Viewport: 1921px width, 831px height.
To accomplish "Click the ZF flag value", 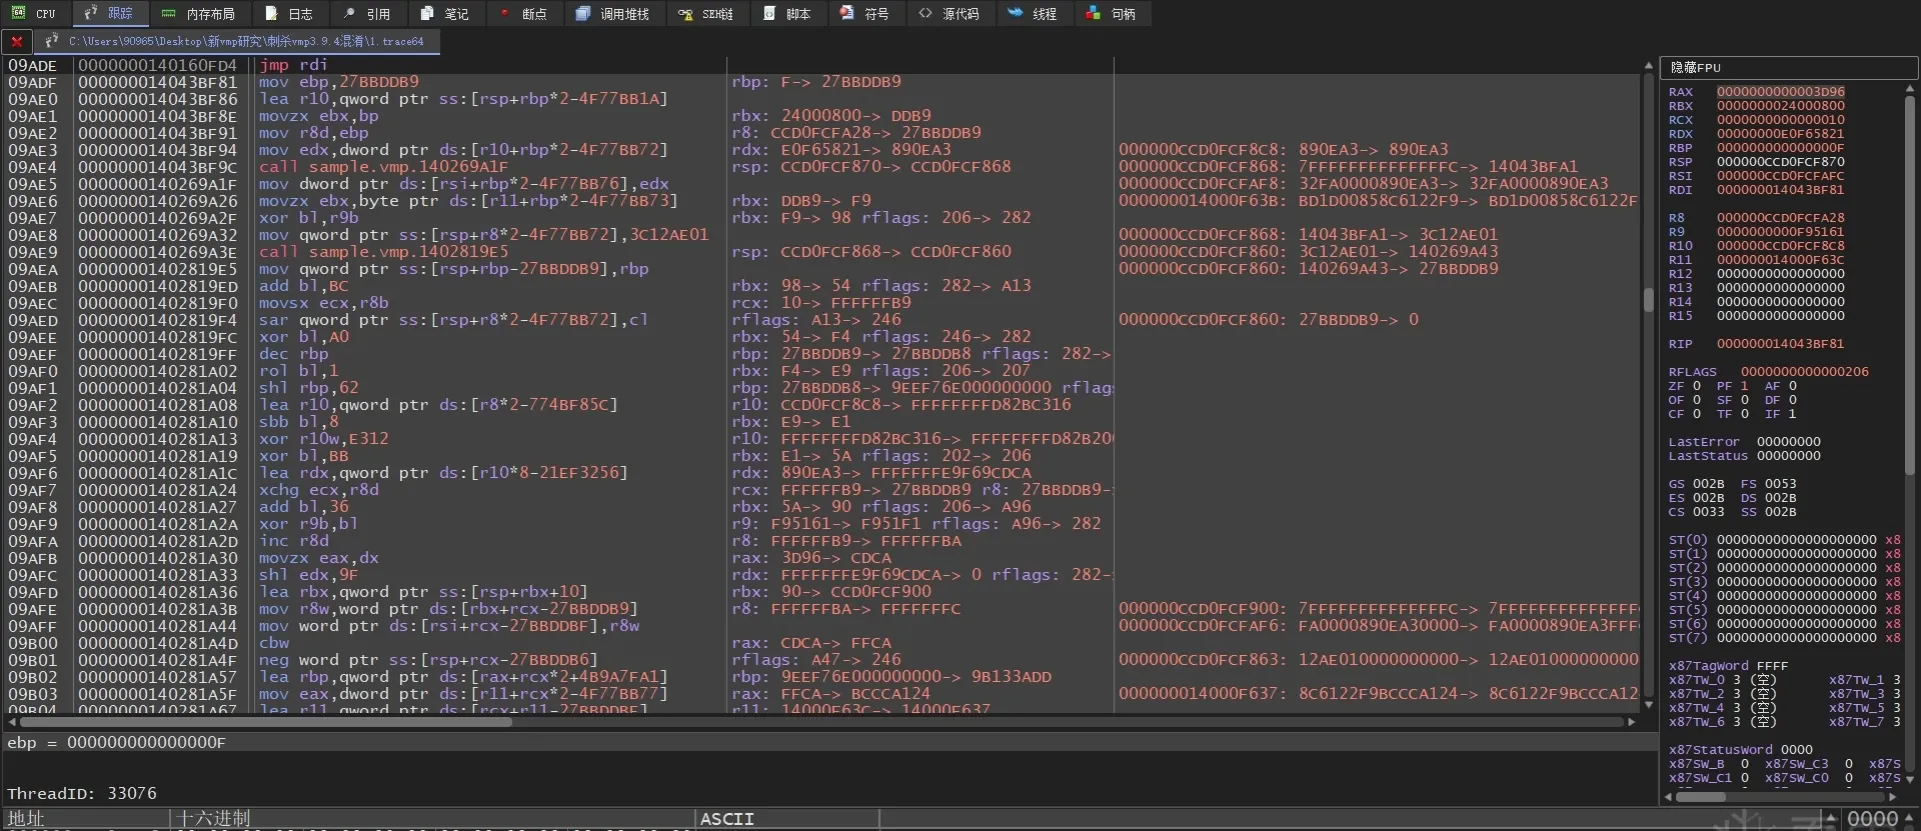I will [x=1696, y=385].
